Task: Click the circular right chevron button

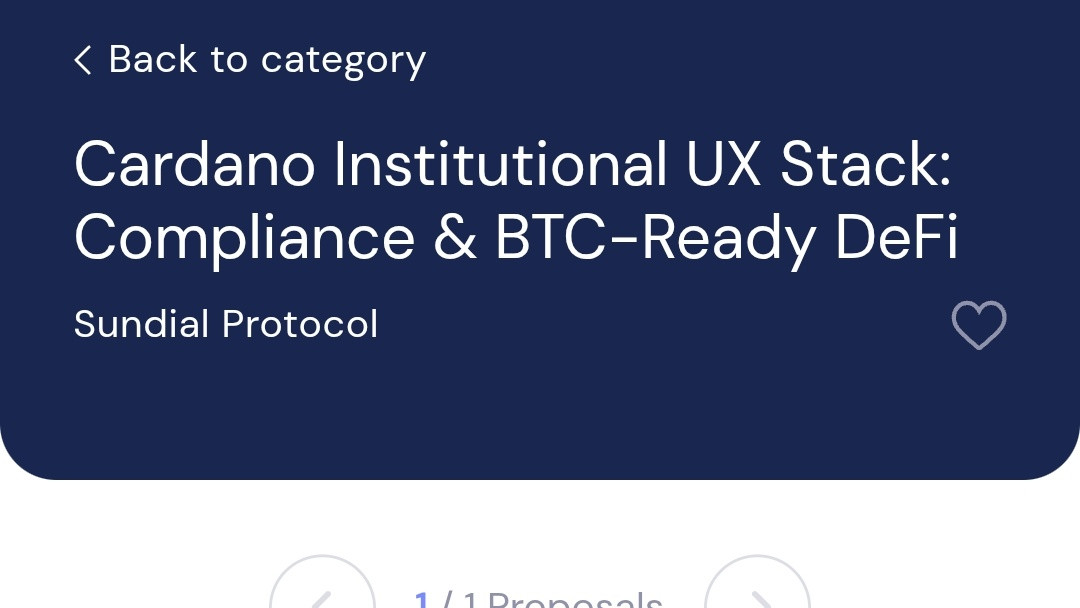Action: click(757, 583)
